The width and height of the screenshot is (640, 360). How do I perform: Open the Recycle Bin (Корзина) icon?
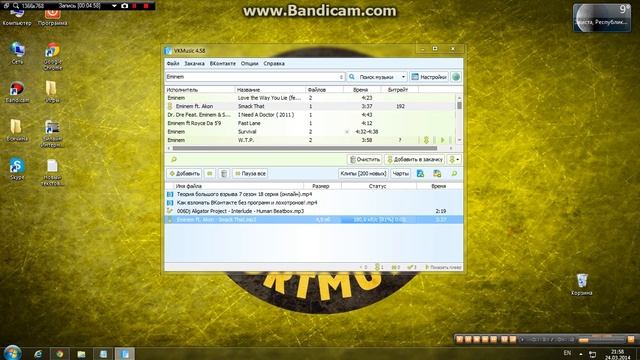pos(582,284)
